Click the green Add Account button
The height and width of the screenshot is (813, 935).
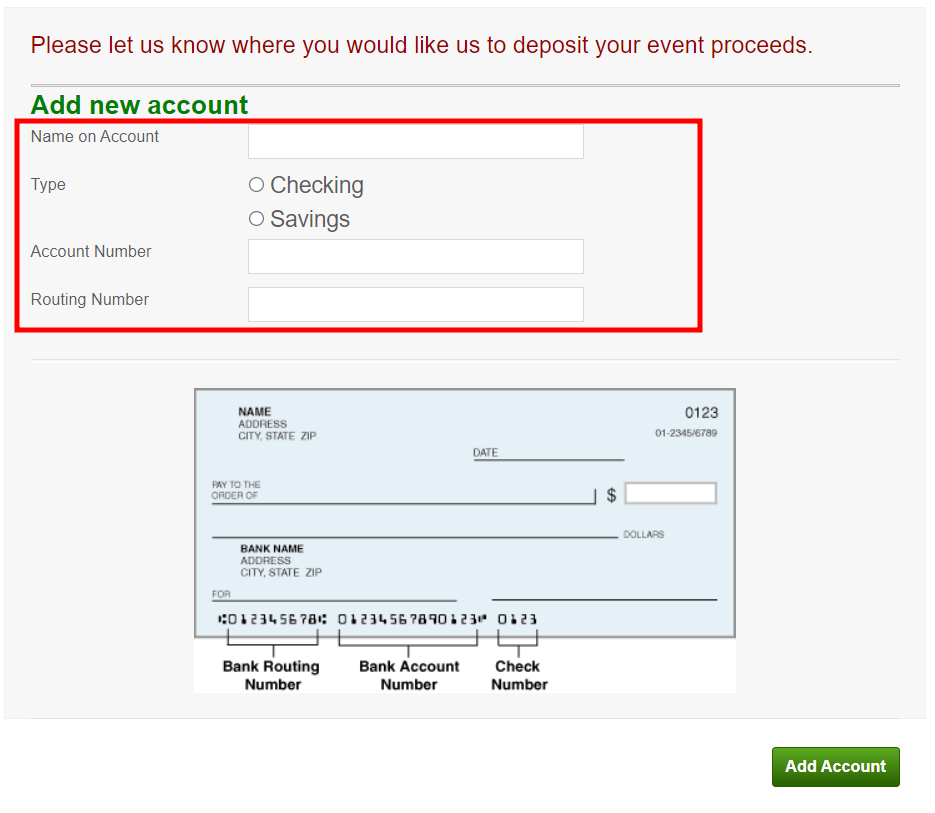pos(835,766)
